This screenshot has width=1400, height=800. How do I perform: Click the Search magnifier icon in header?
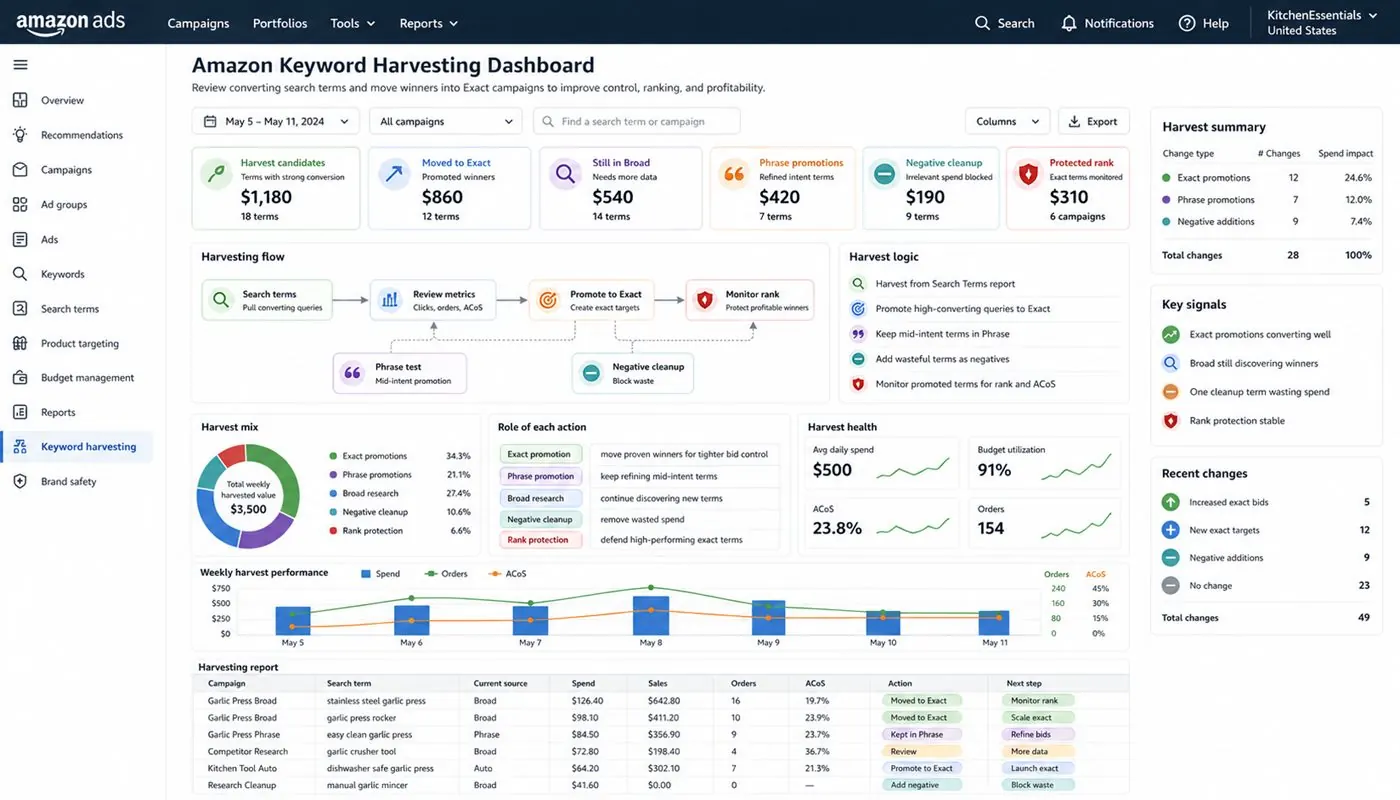click(982, 23)
